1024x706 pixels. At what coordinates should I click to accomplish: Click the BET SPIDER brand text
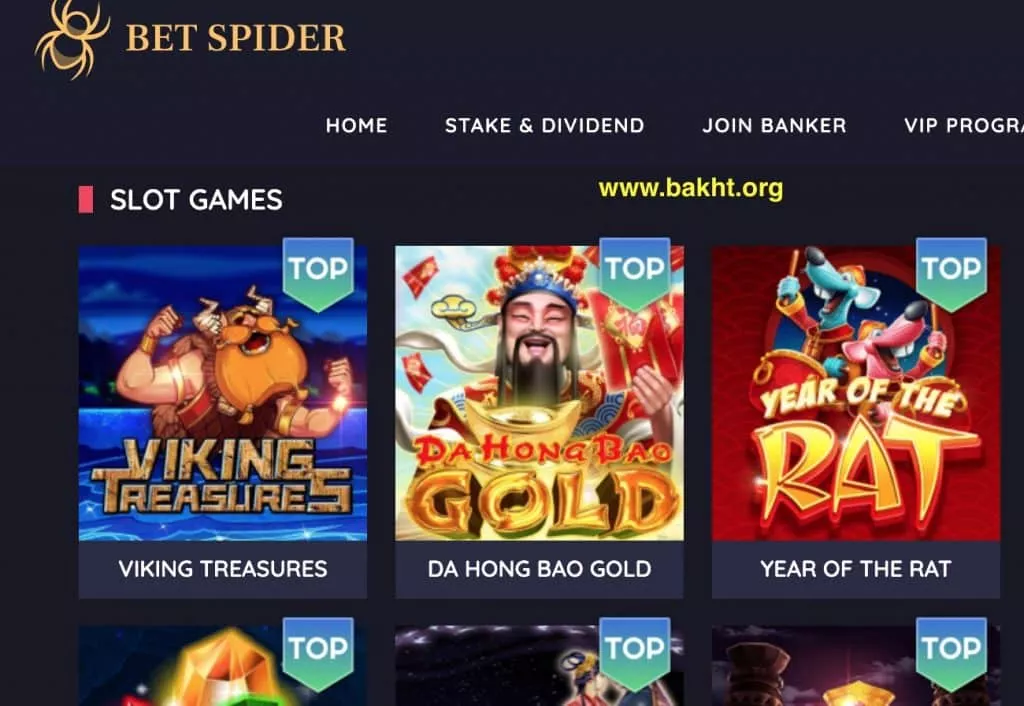(236, 38)
